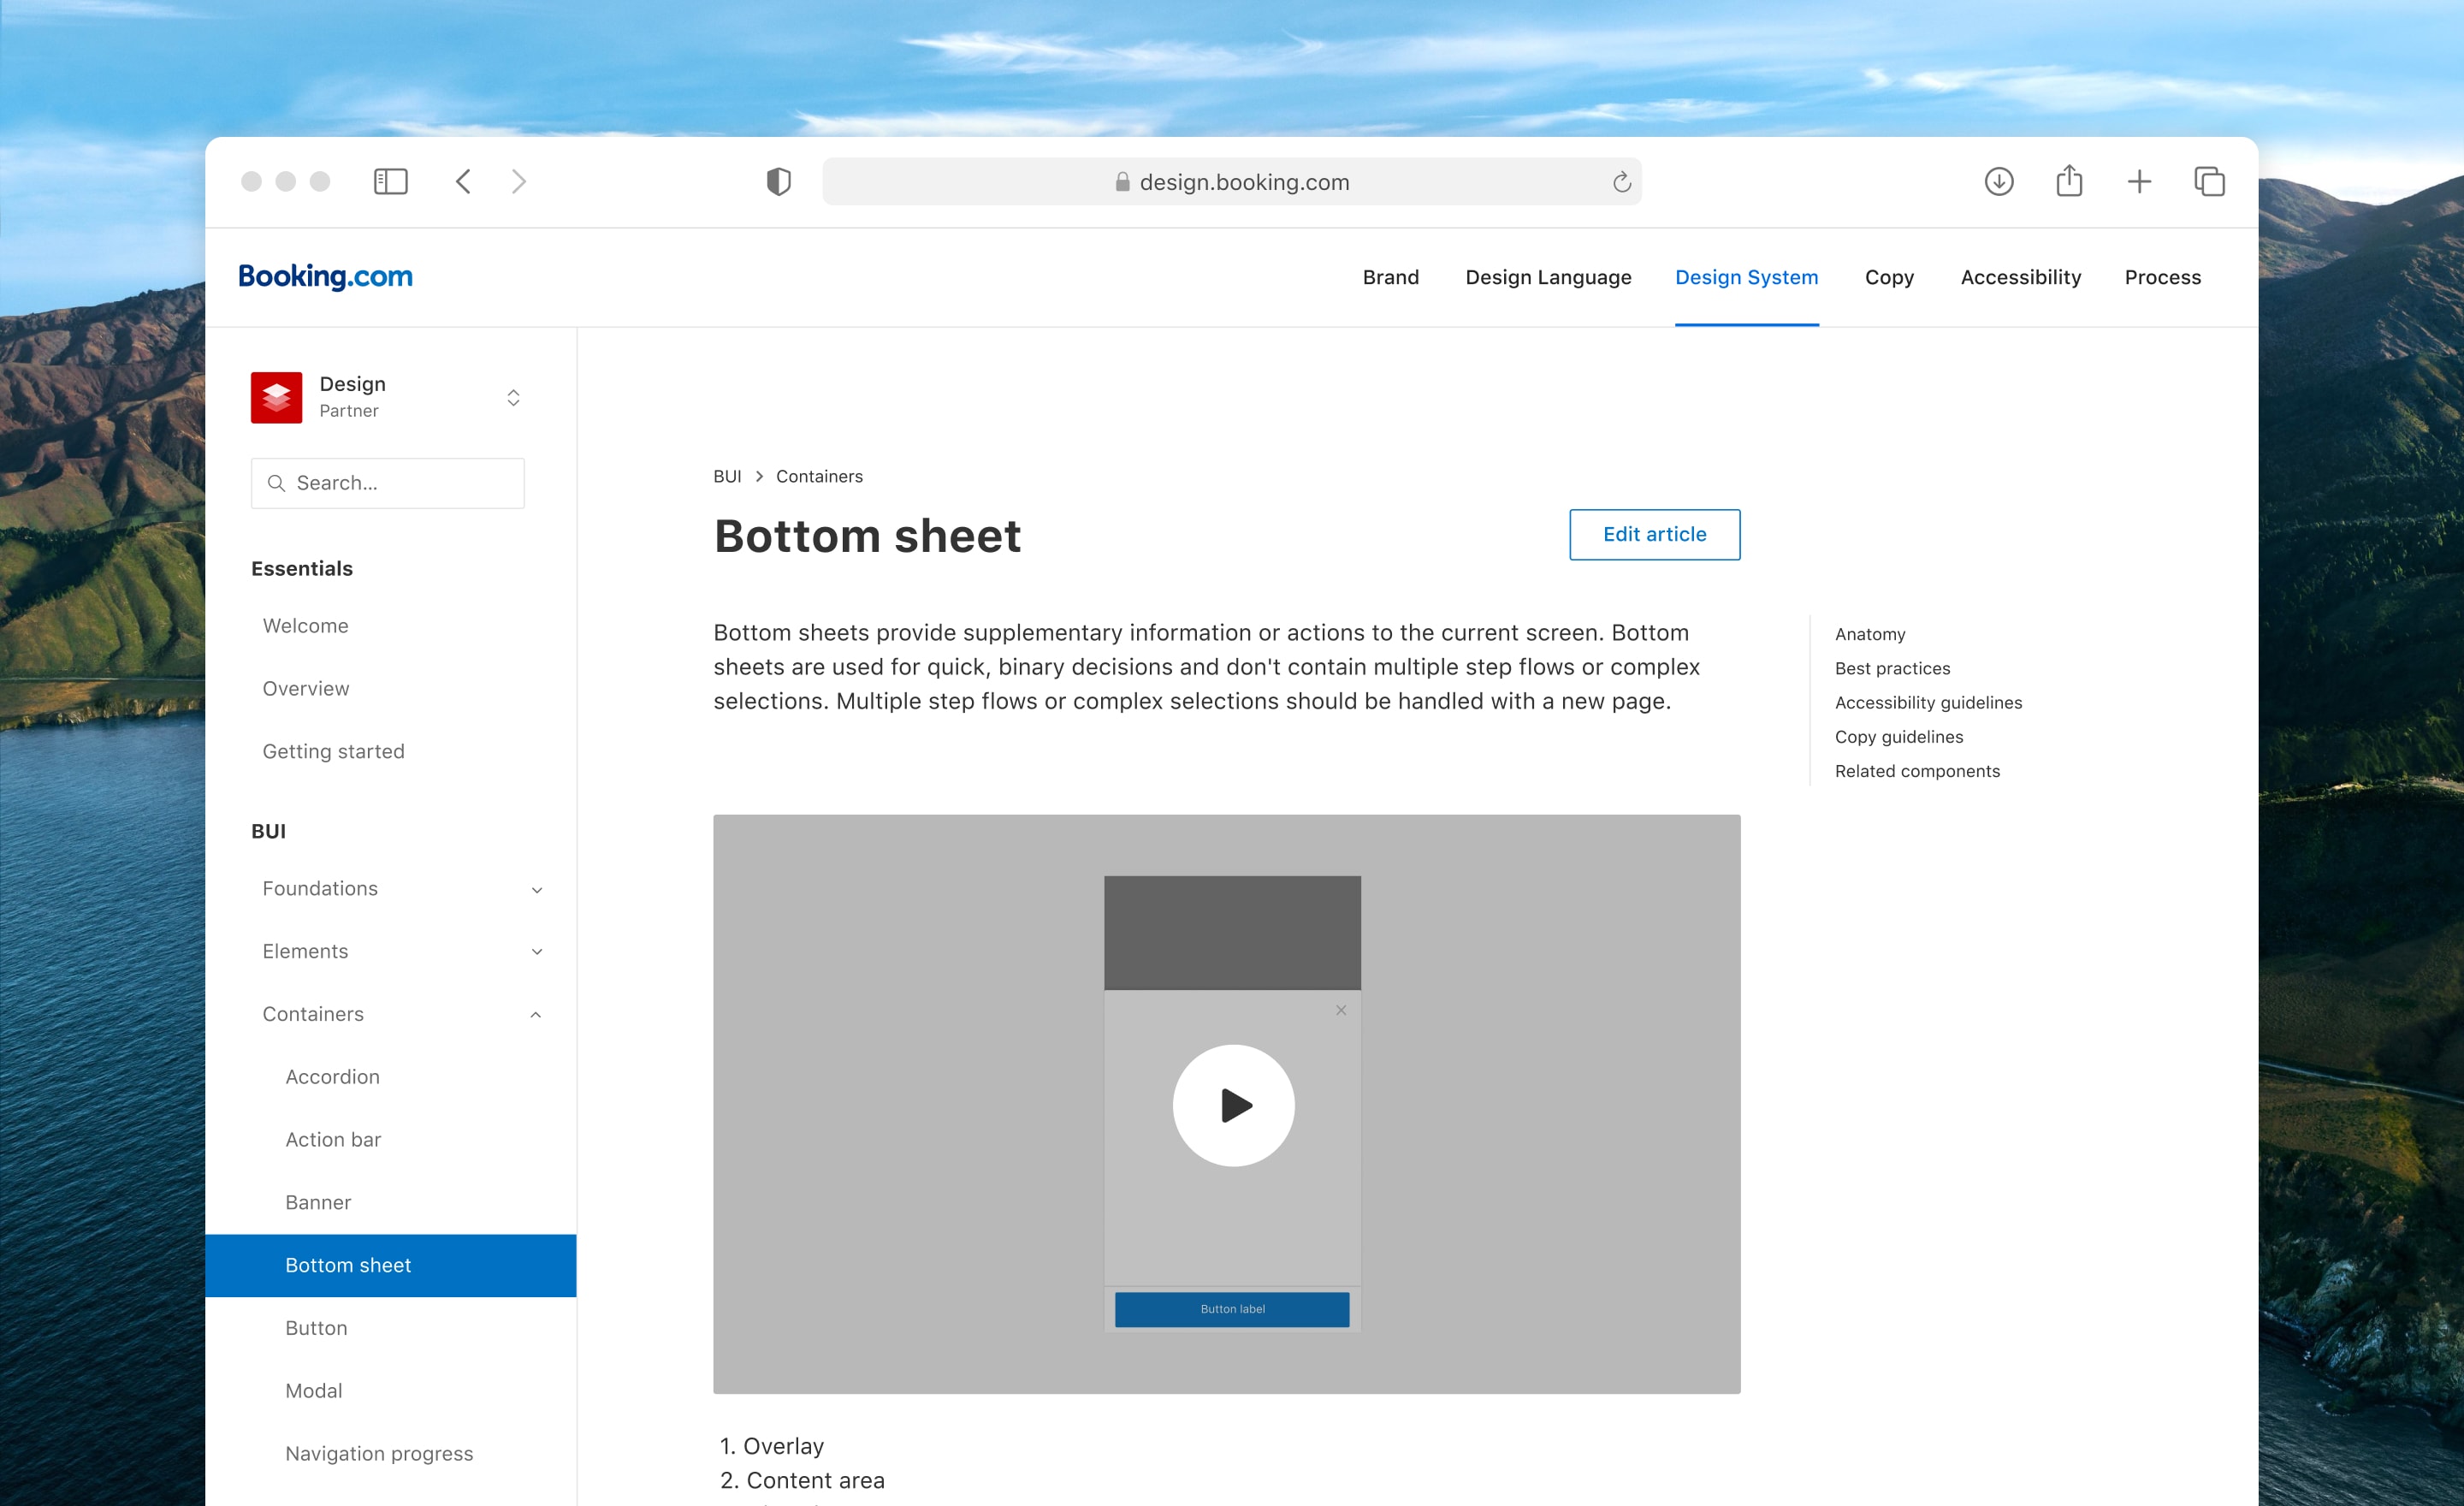The width and height of the screenshot is (2464, 1506).
Task: Open the Banner page
Action: tap(318, 1202)
